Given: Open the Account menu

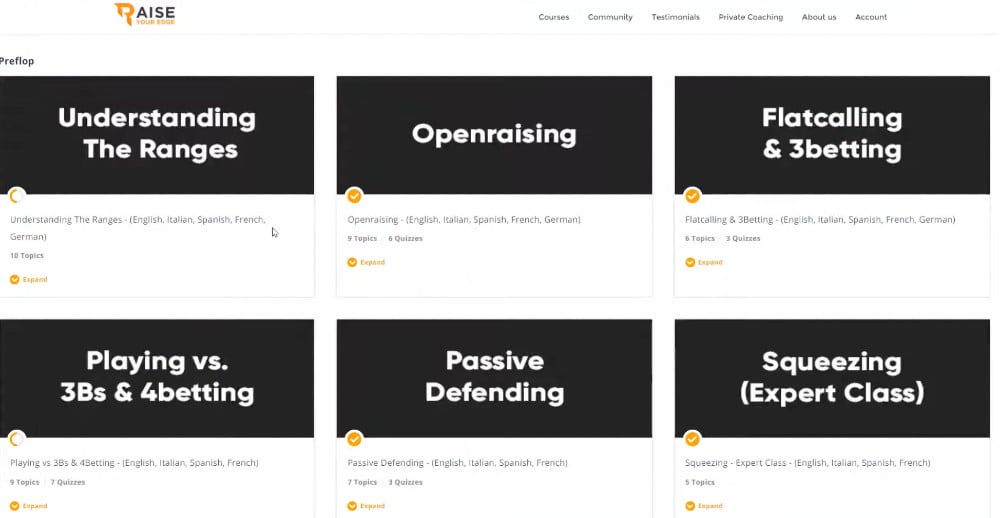Looking at the screenshot, I should pos(871,17).
